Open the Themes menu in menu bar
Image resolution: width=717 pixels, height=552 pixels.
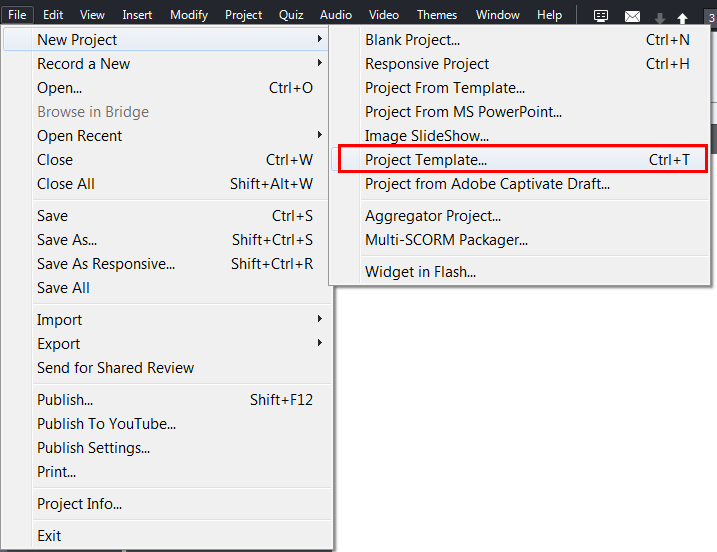point(437,15)
